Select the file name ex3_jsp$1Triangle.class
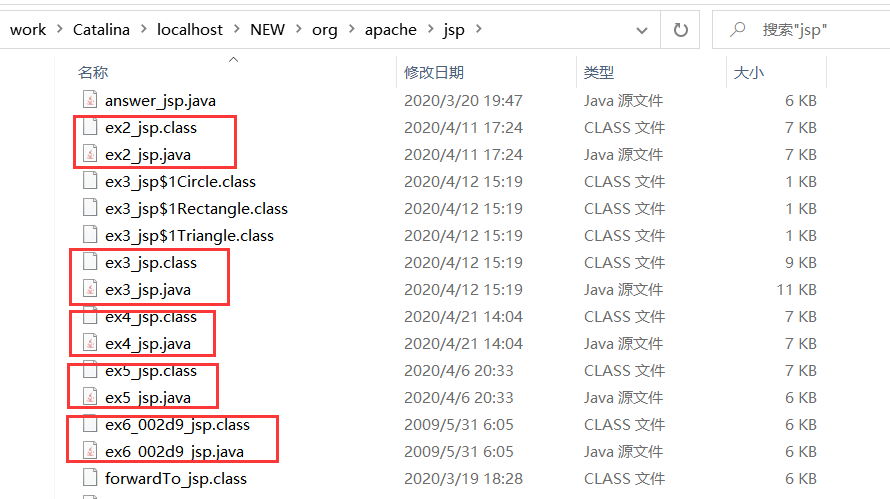Screen dimensions: 890x499 coord(190,236)
